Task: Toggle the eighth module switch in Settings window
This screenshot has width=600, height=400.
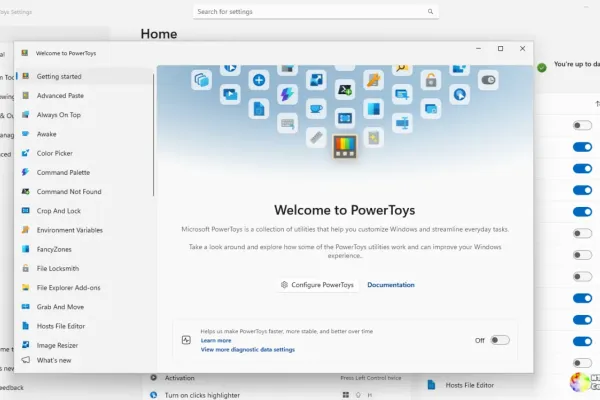Action: click(582, 277)
